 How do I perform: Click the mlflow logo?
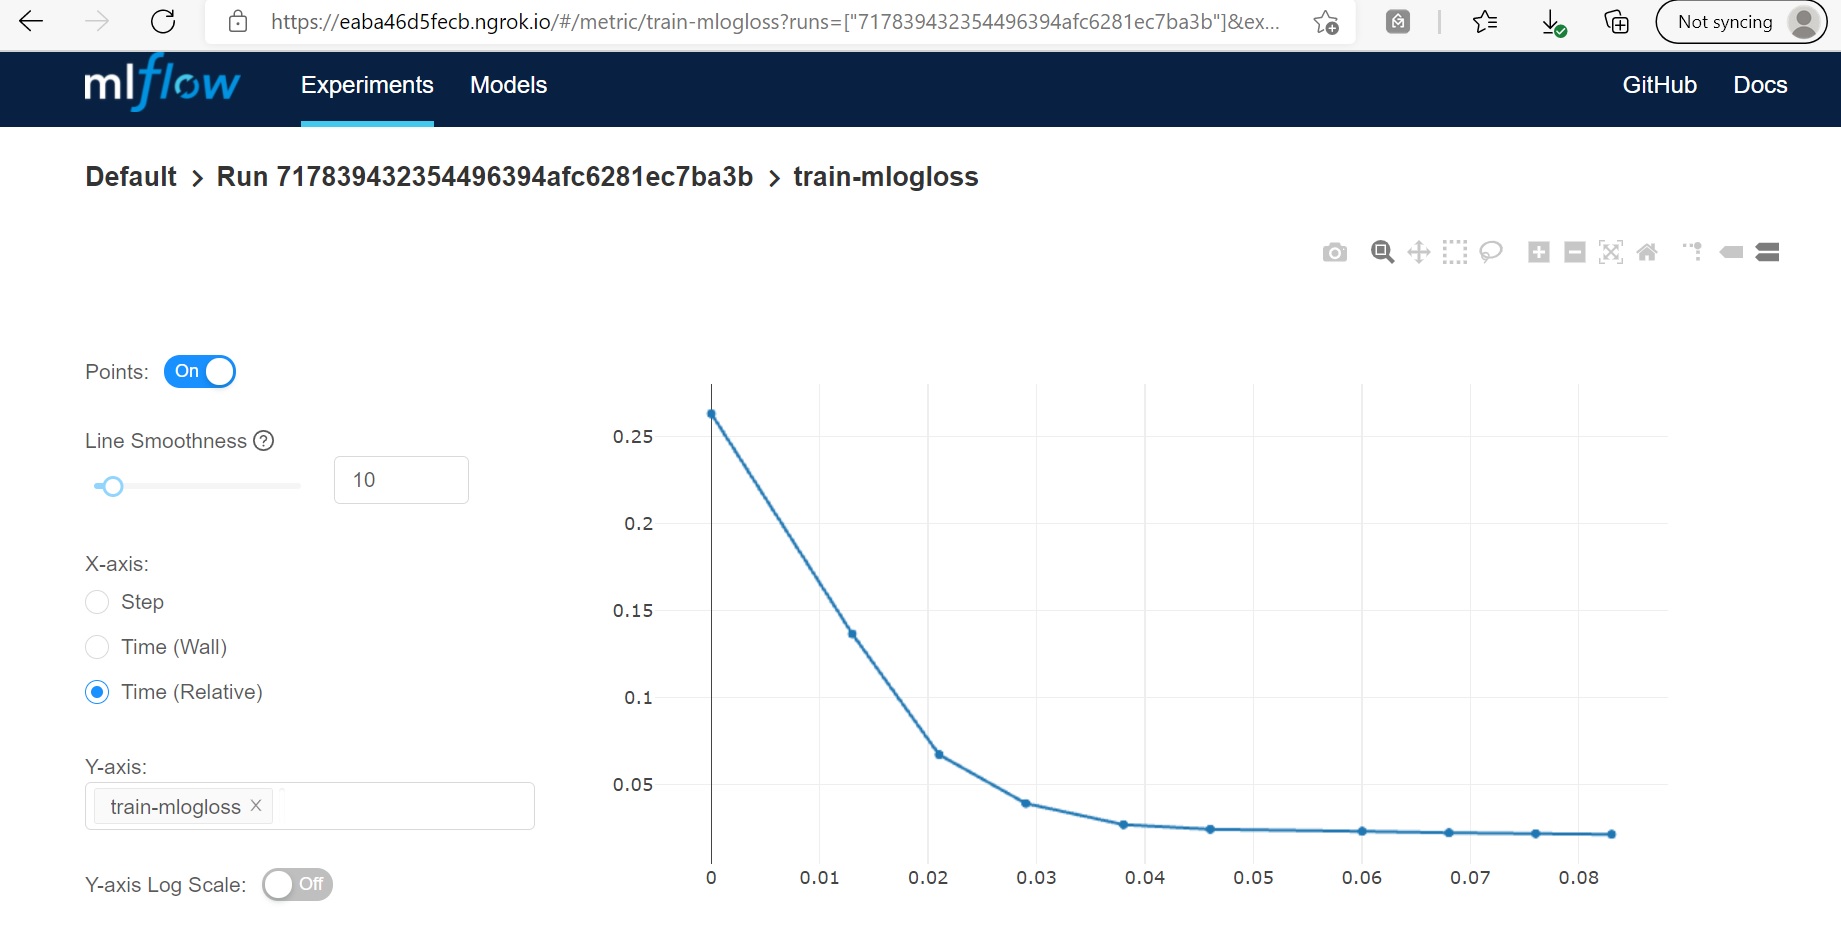pyautogui.click(x=162, y=83)
